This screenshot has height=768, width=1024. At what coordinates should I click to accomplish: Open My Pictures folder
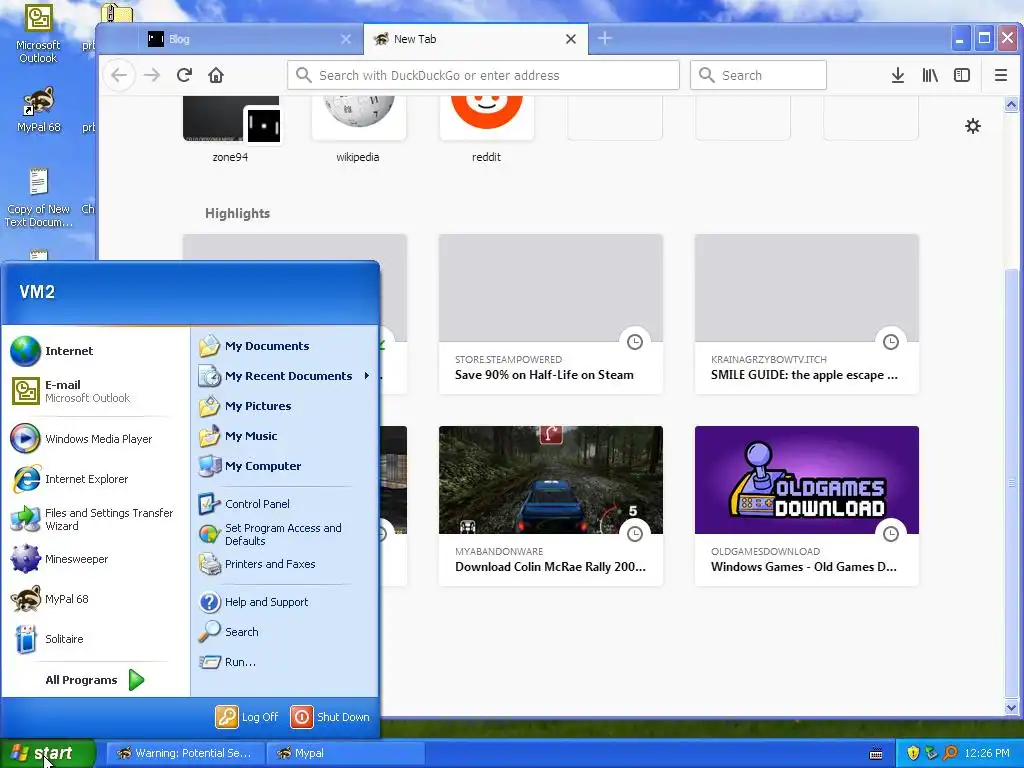[x=285, y=406]
